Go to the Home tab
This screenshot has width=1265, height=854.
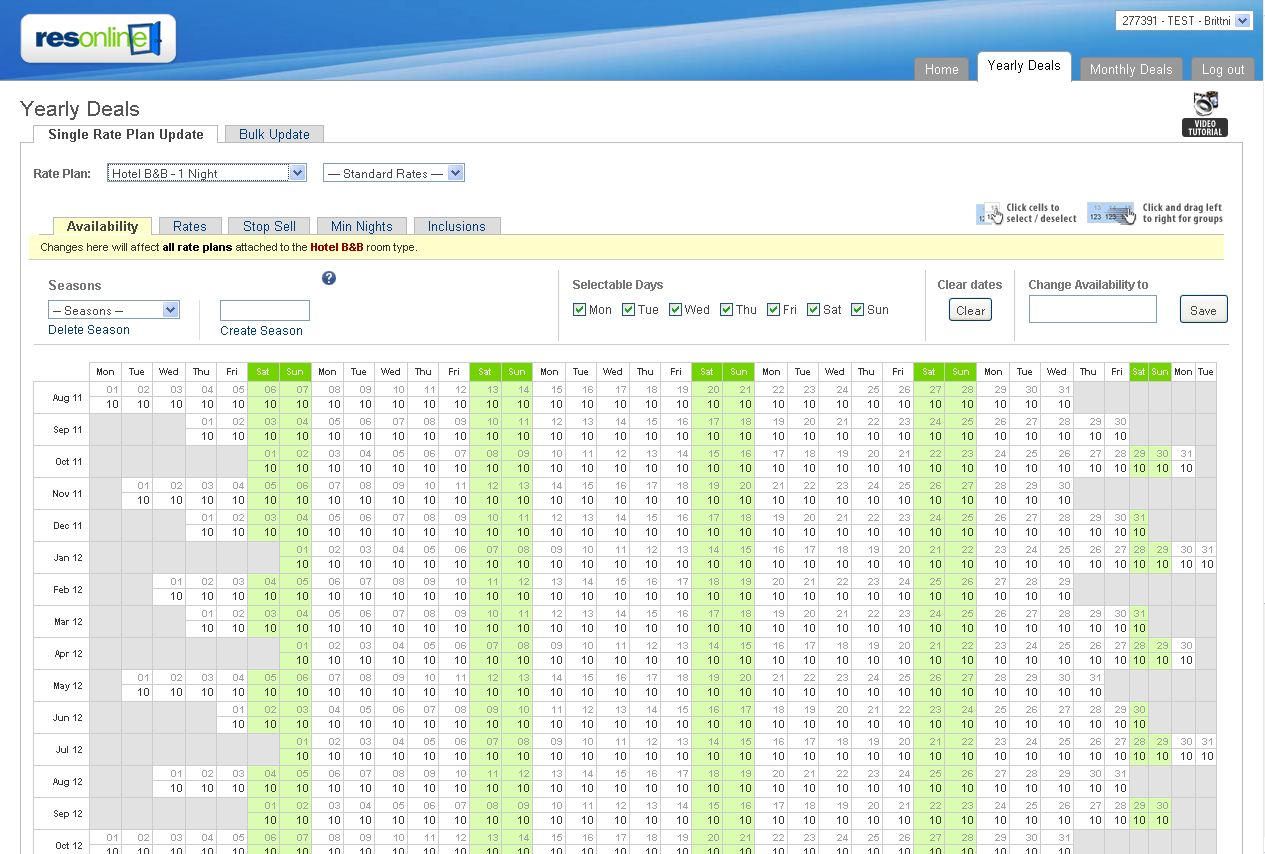coord(941,69)
